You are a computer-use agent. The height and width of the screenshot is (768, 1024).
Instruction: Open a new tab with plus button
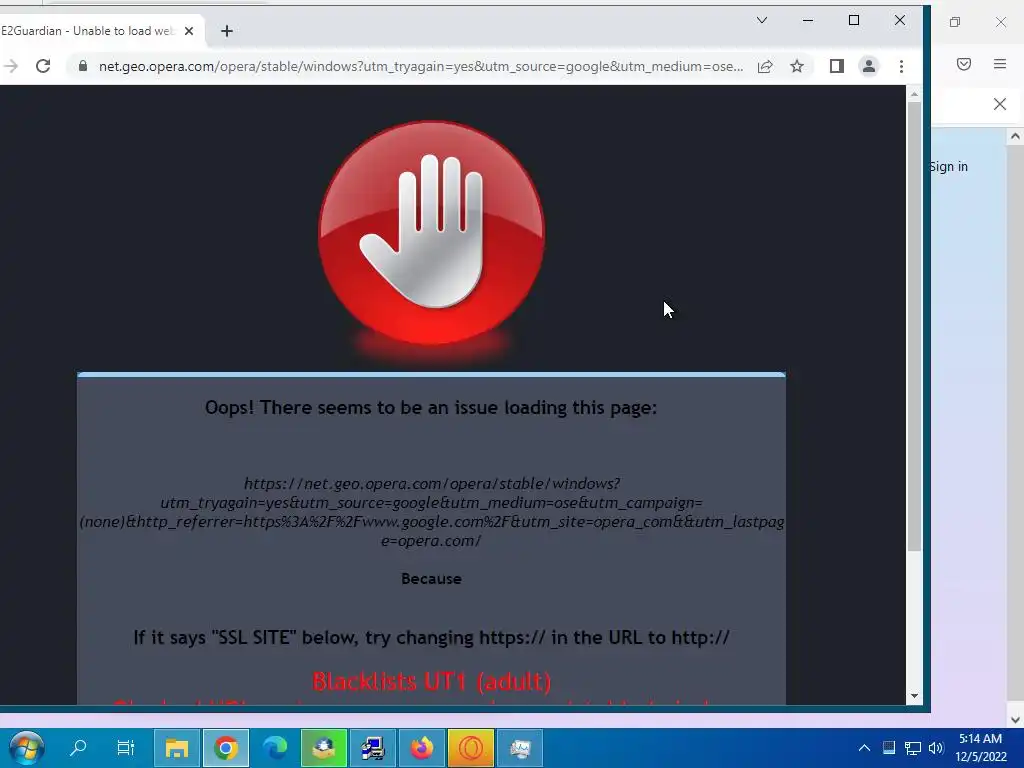[227, 31]
